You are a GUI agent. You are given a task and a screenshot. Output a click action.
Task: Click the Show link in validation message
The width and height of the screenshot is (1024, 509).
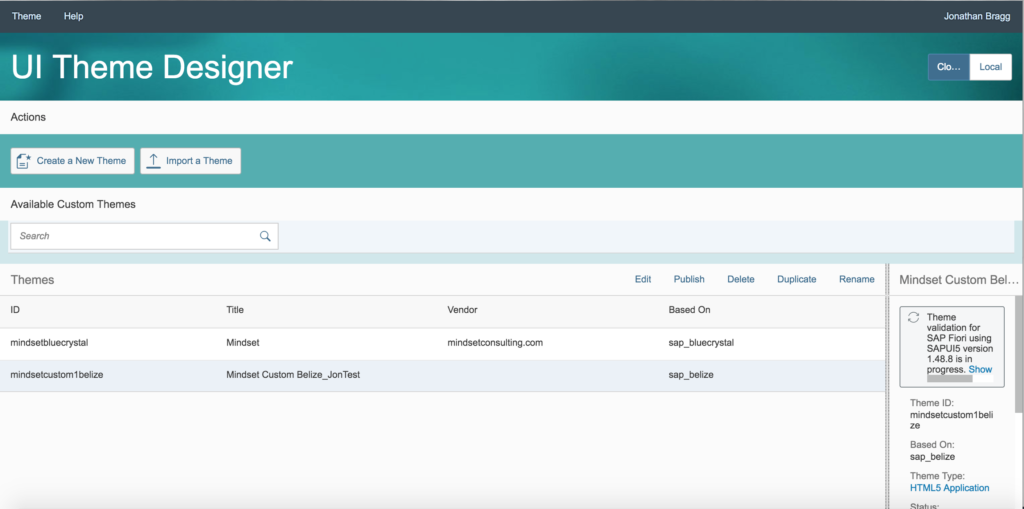click(x=980, y=369)
